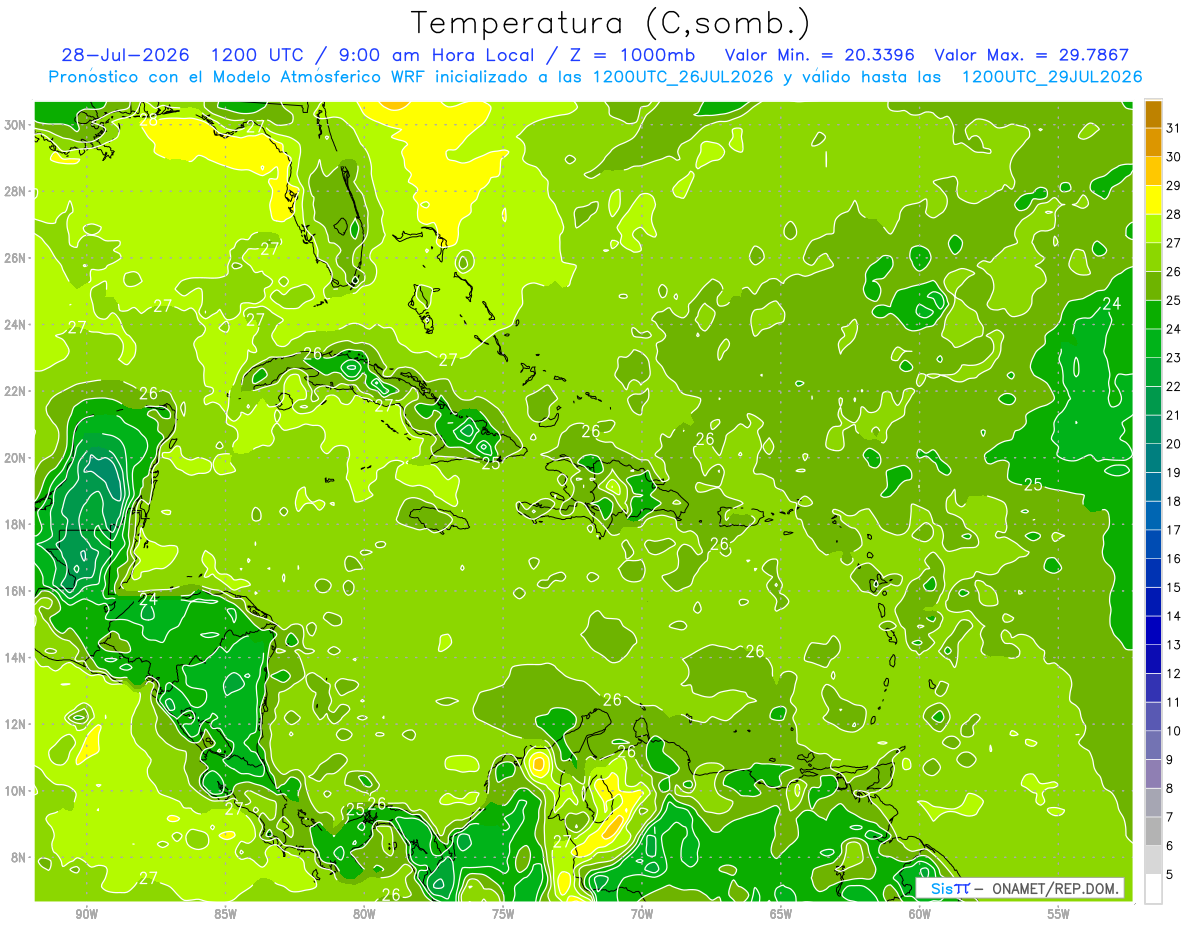Viewport: 1200px width, 927px height.
Task: Click the teal legend swatch between 19 and 20
Action: click(1153, 459)
